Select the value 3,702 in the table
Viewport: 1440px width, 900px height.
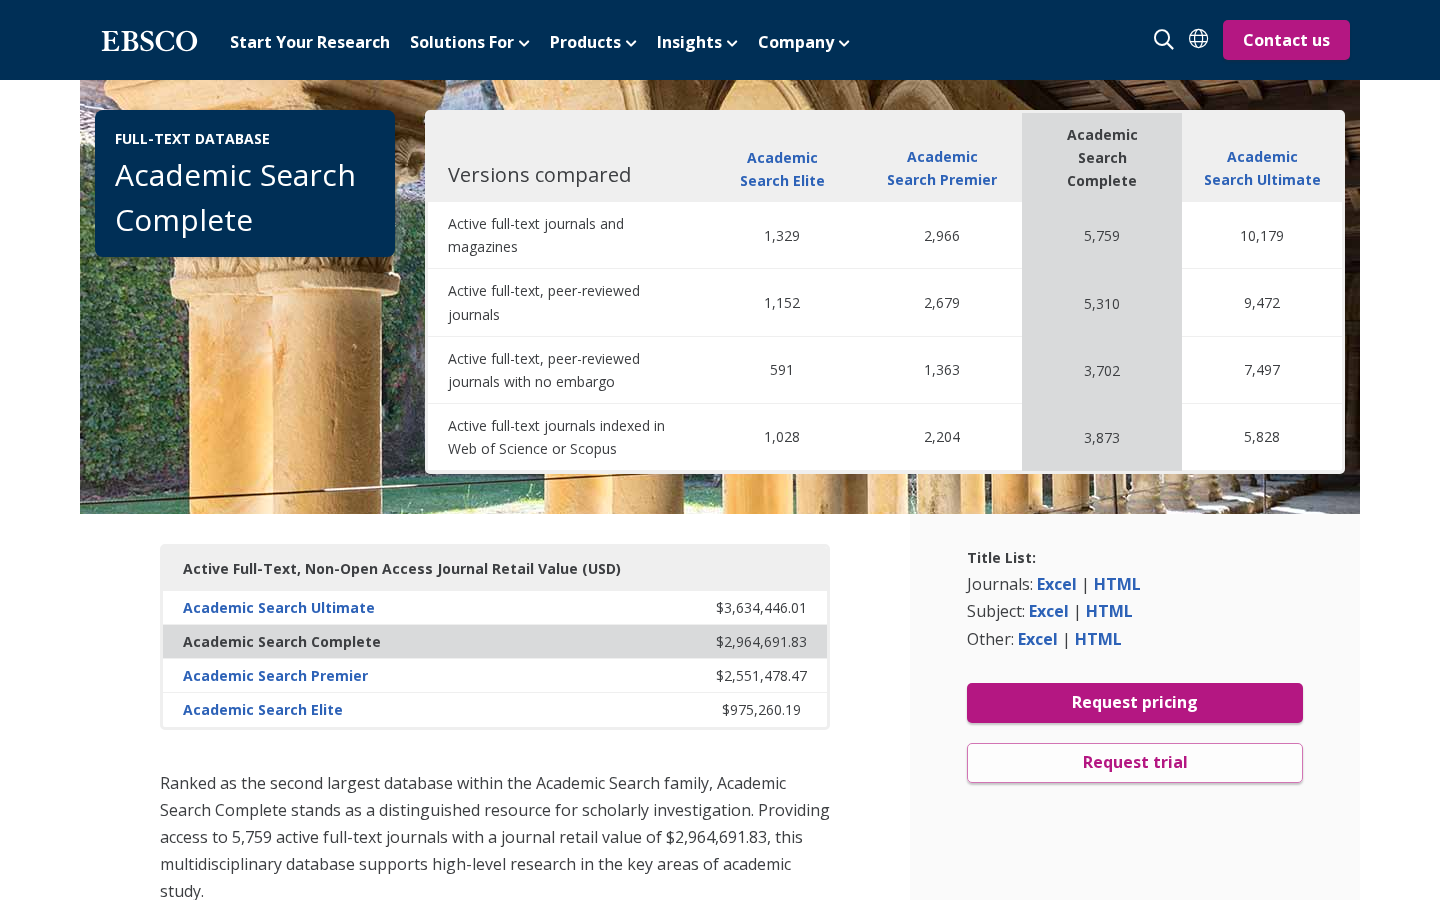(x=1102, y=371)
